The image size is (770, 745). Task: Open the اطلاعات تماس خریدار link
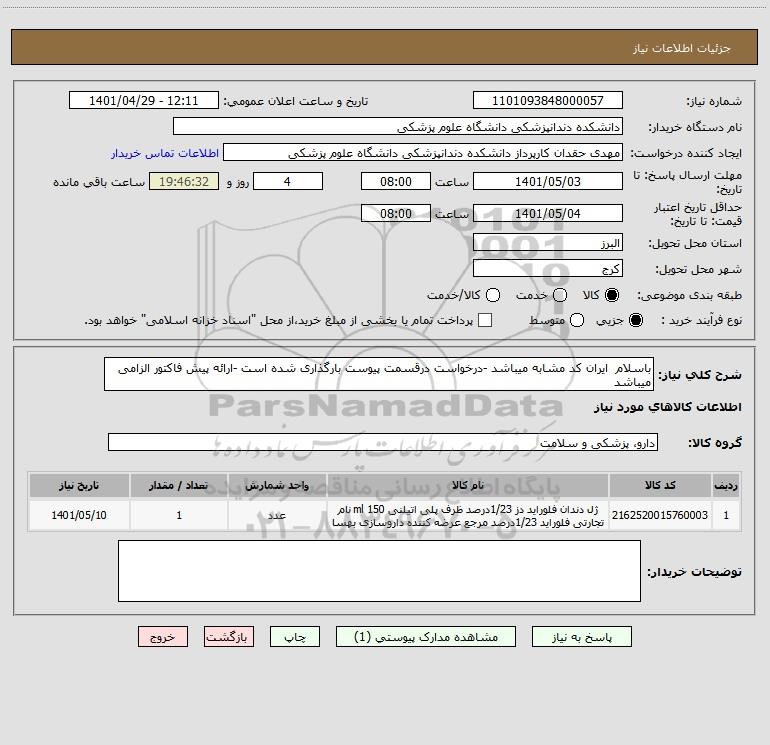165,153
